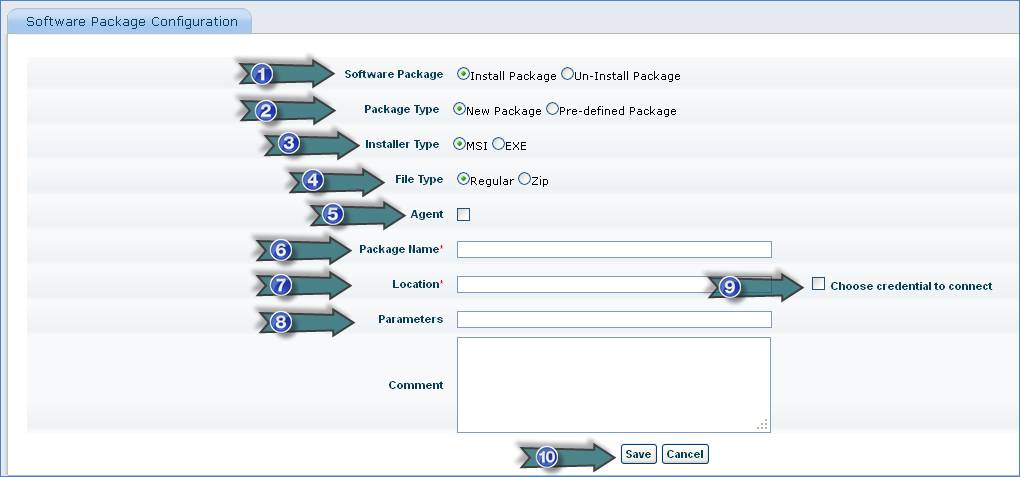Click the Cancel button
1020x477 pixels.
(x=685, y=454)
